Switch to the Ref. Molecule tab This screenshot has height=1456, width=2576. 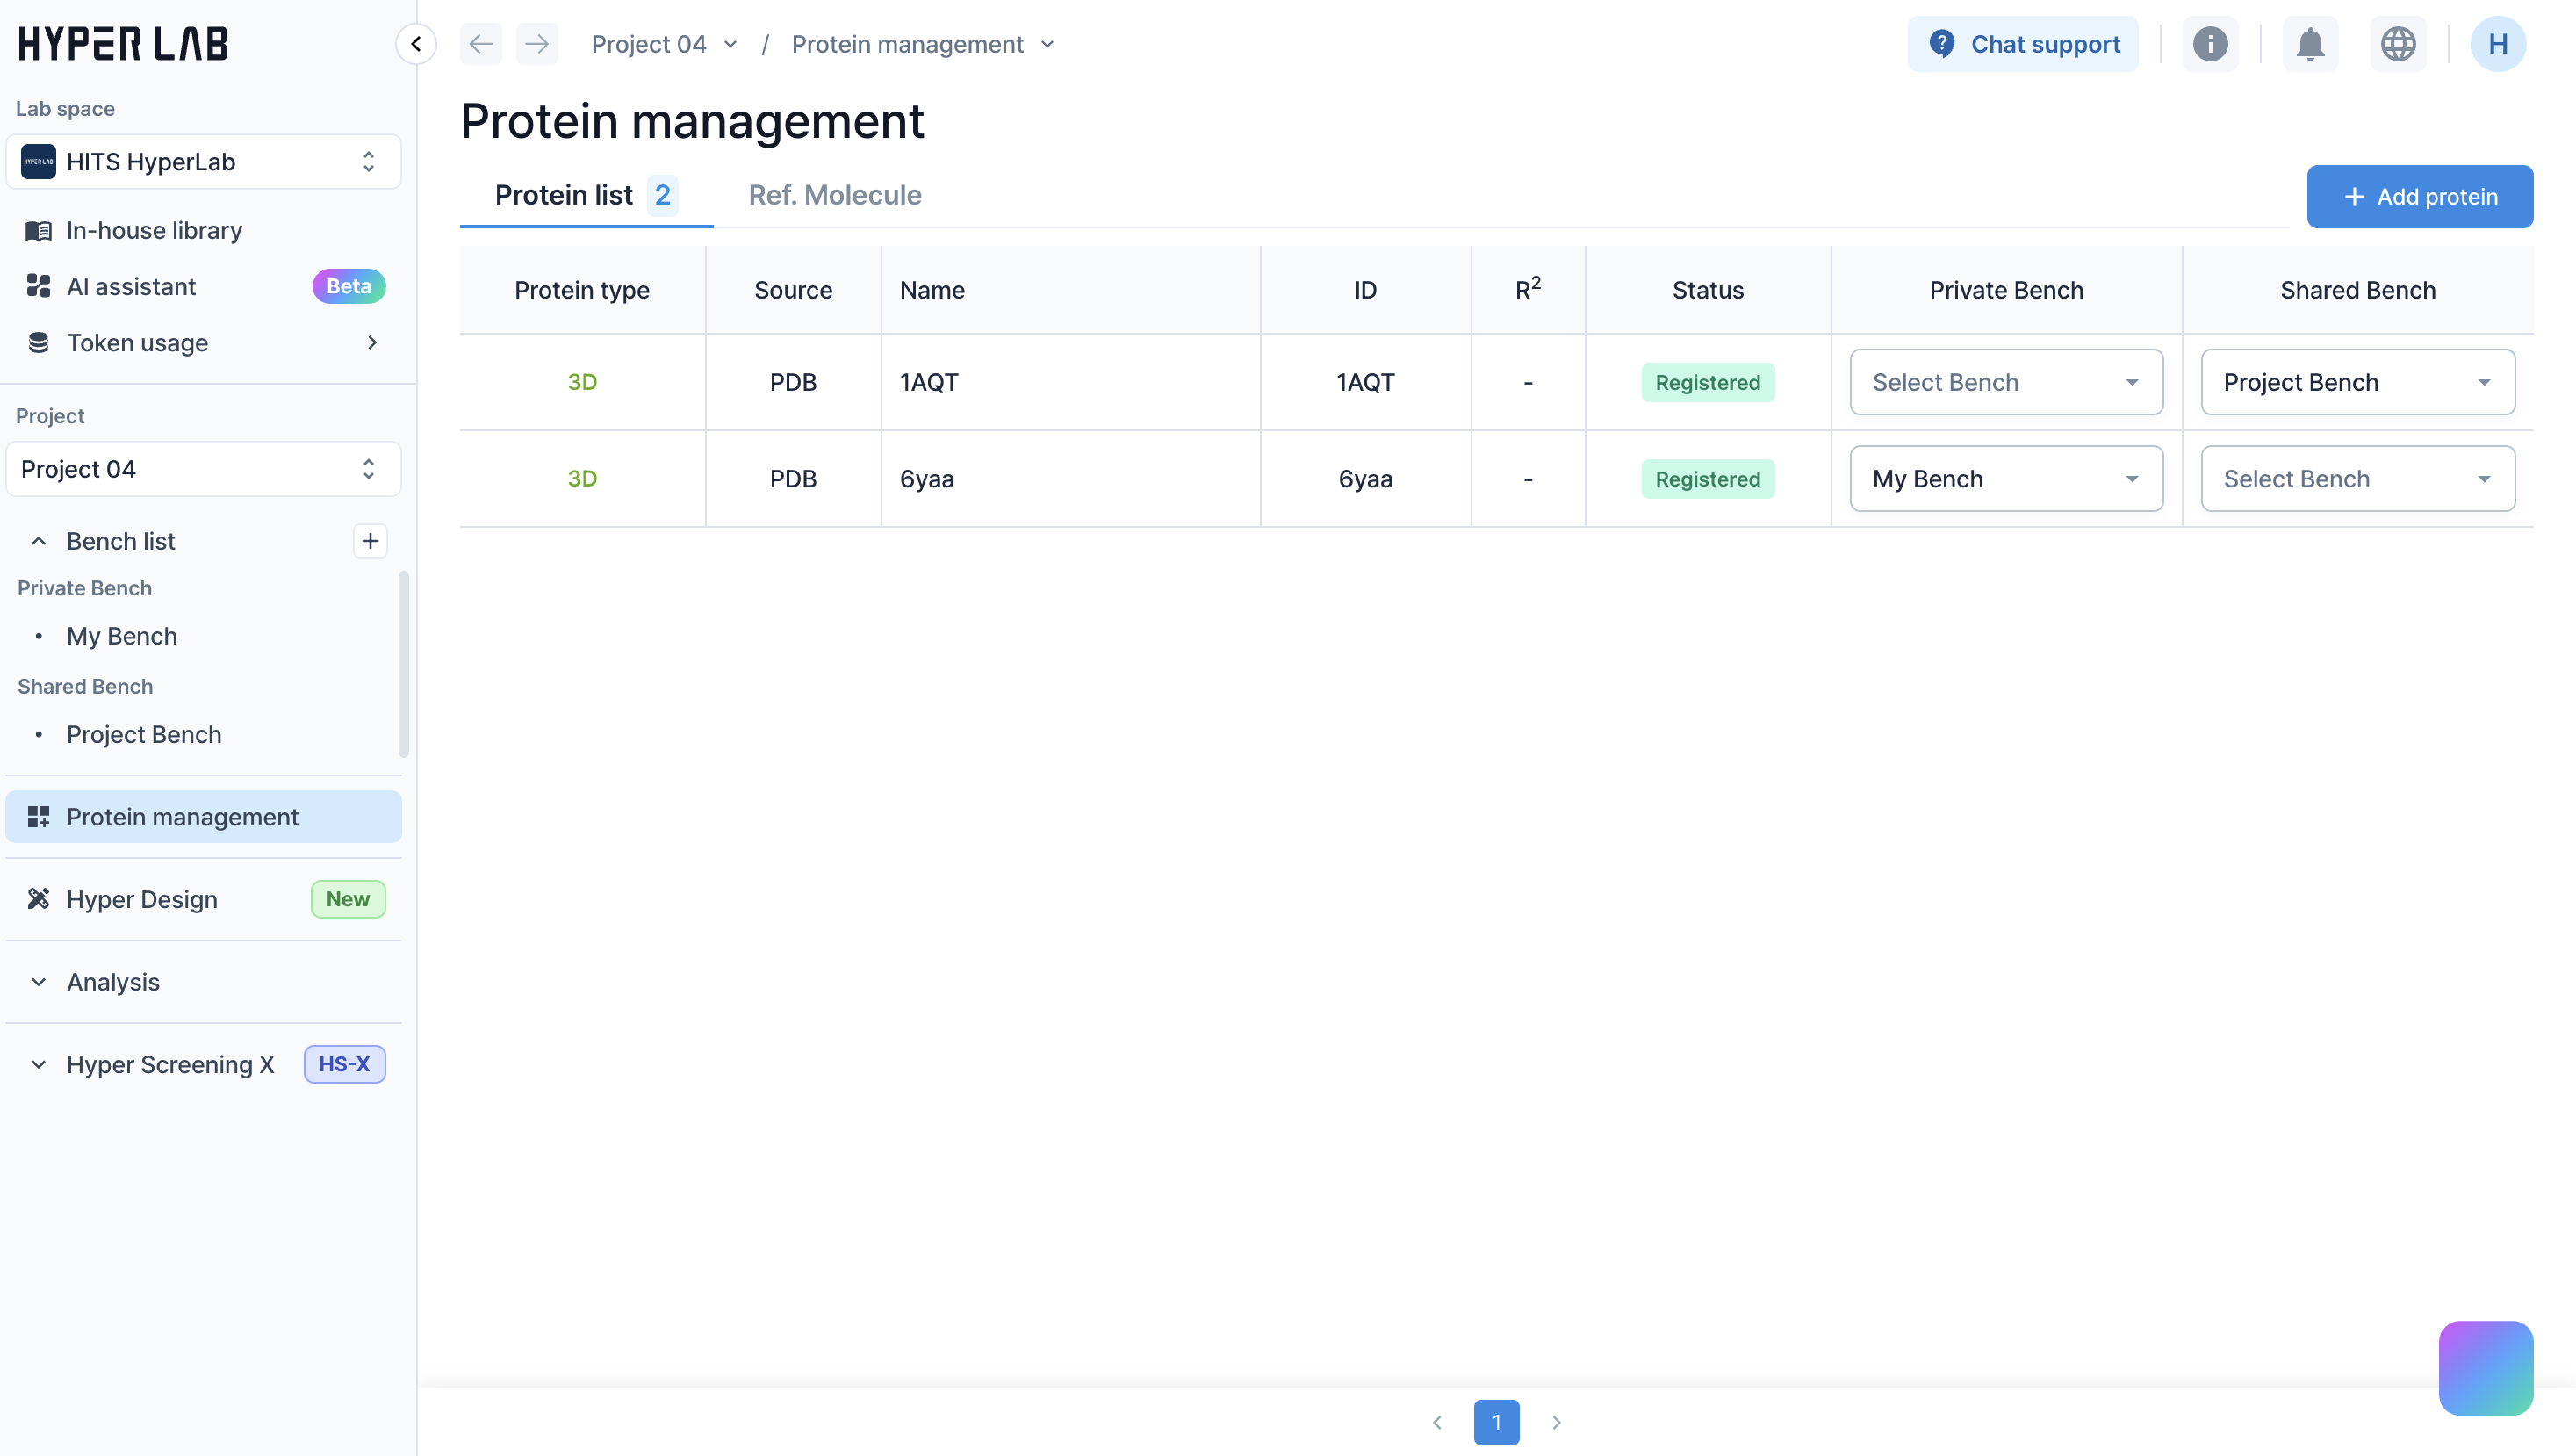[834, 195]
